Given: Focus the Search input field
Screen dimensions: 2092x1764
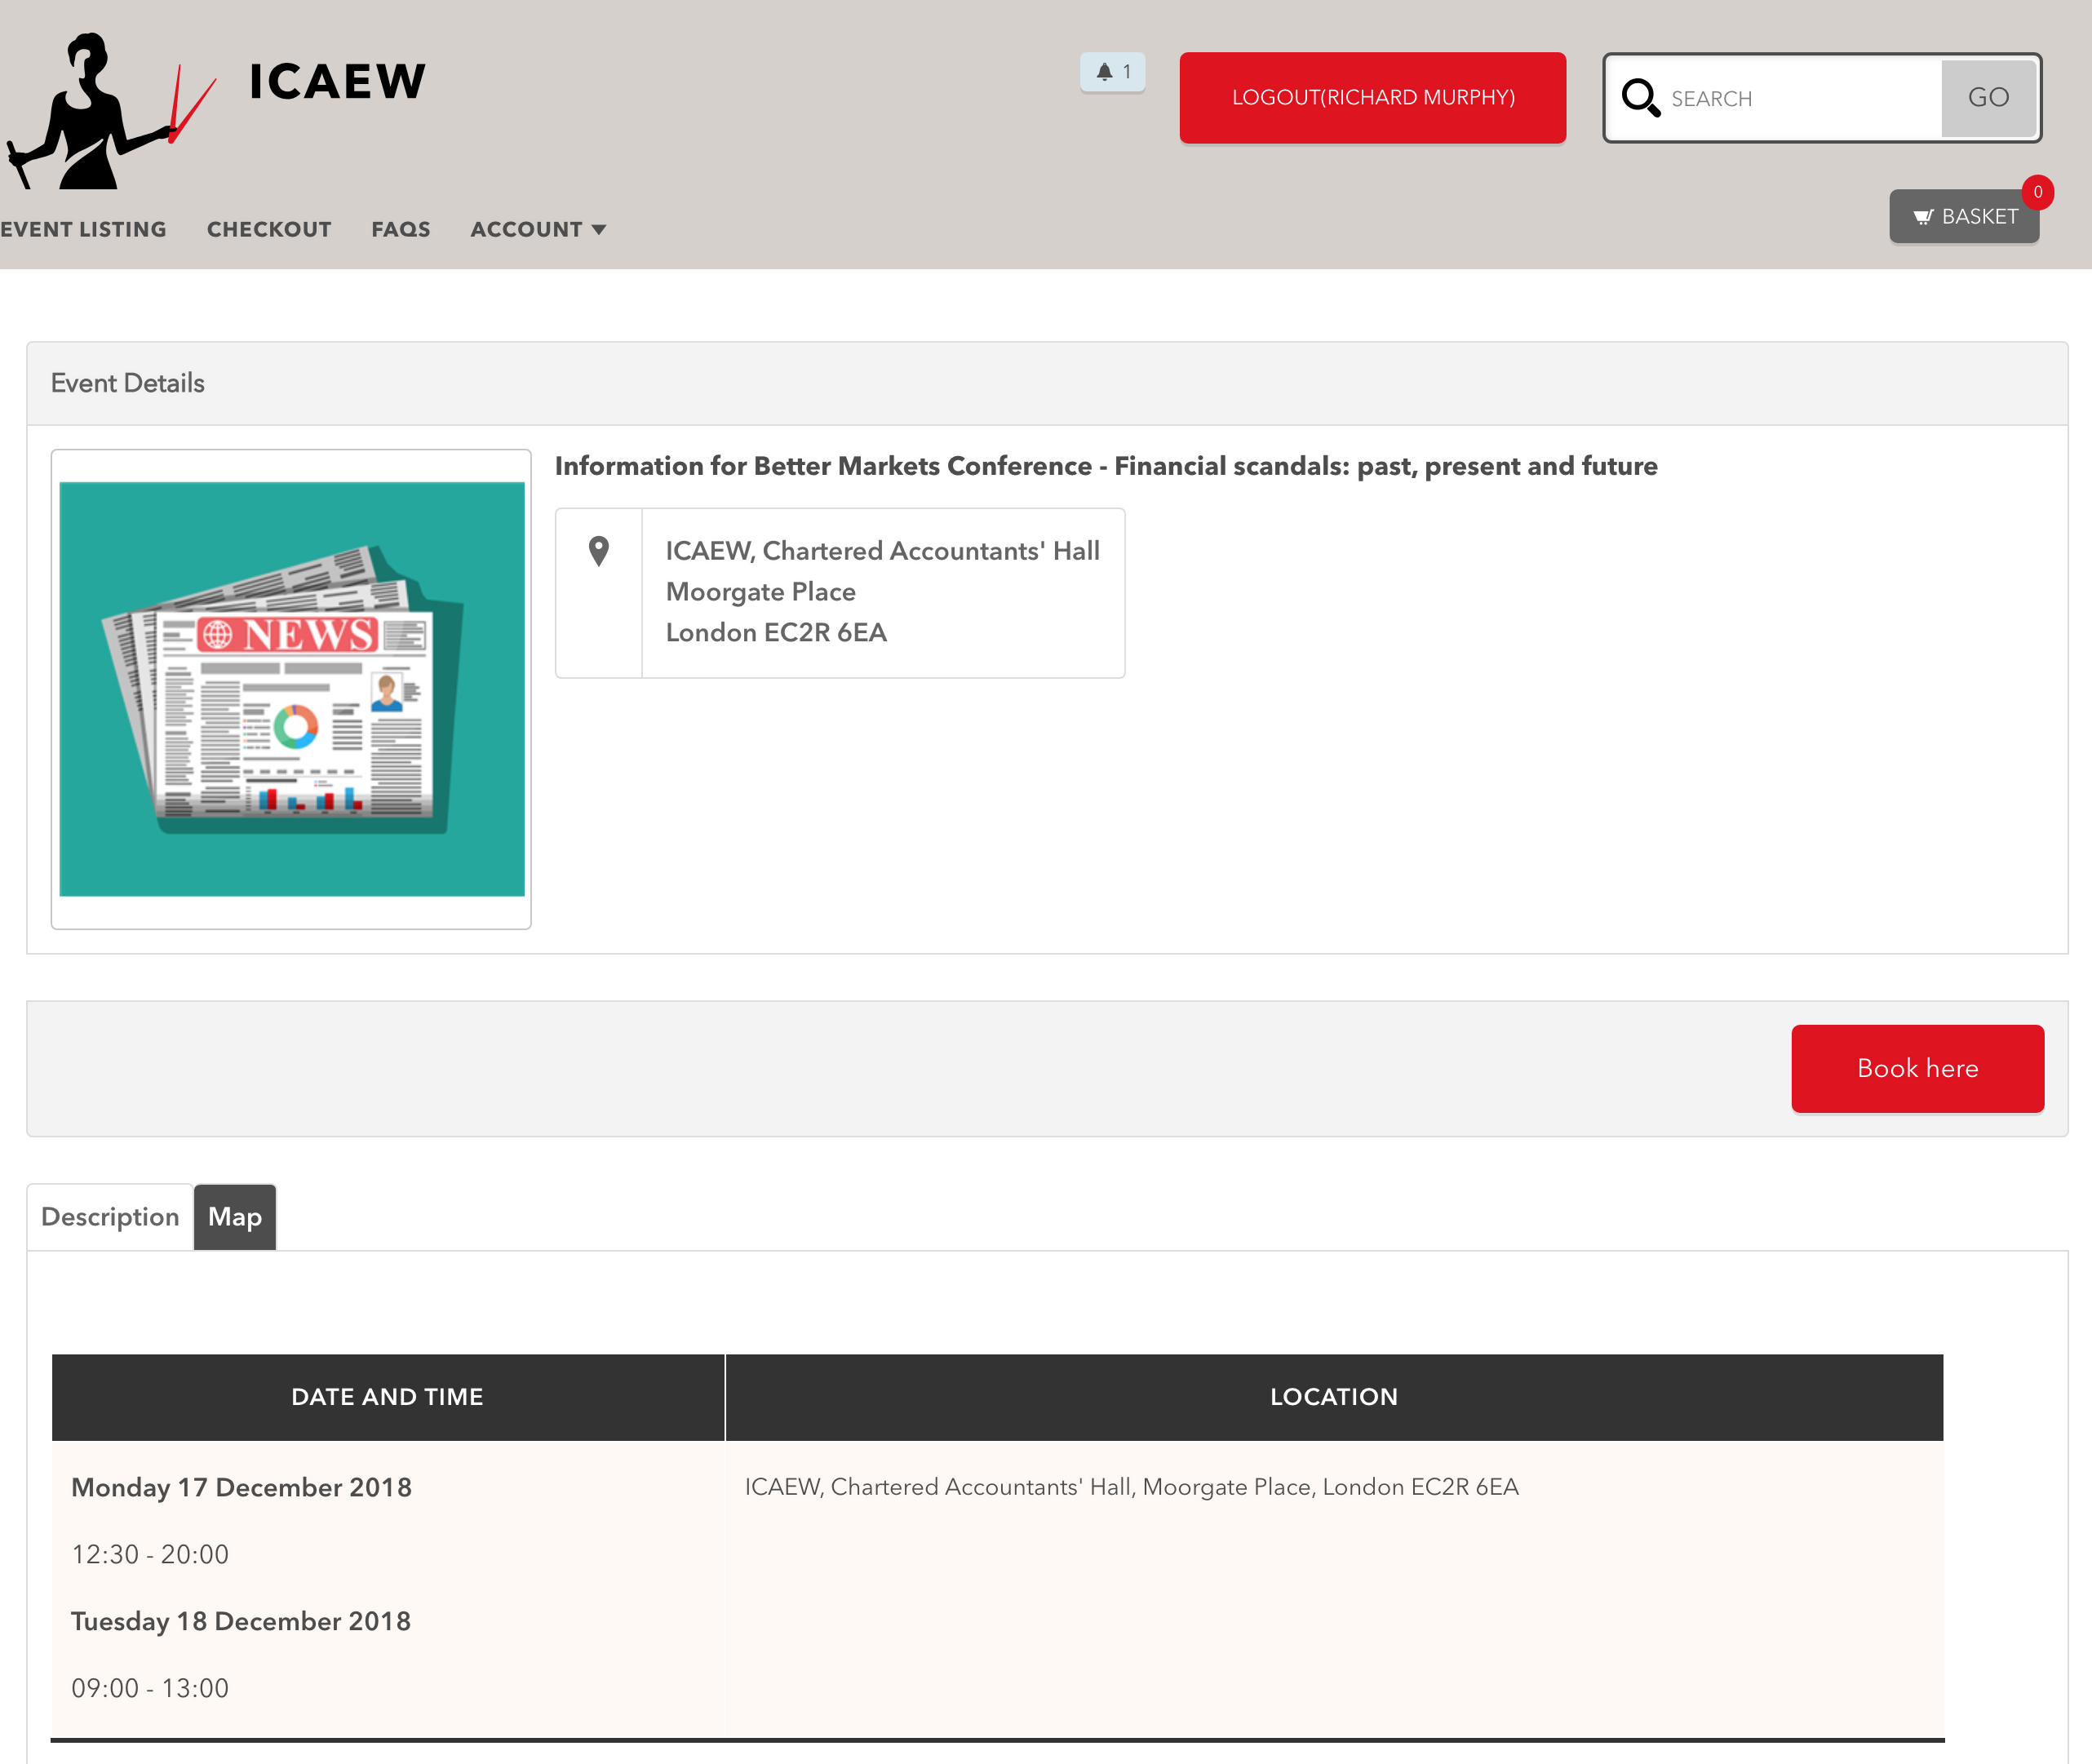Looking at the screenshot, I should coord(1800,98).
